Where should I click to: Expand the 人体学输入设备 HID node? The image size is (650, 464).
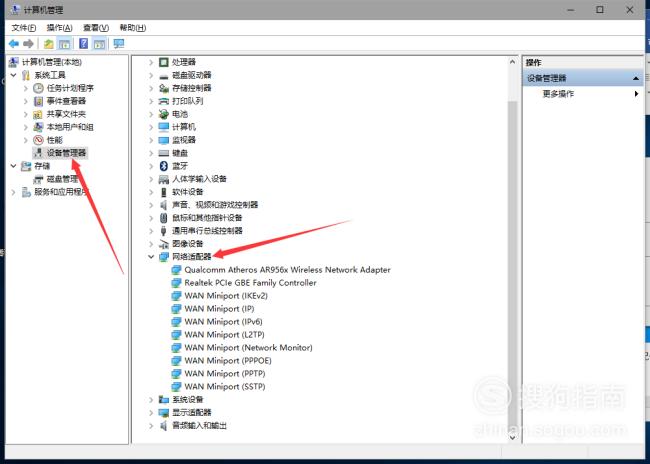(x=151, y=179)
